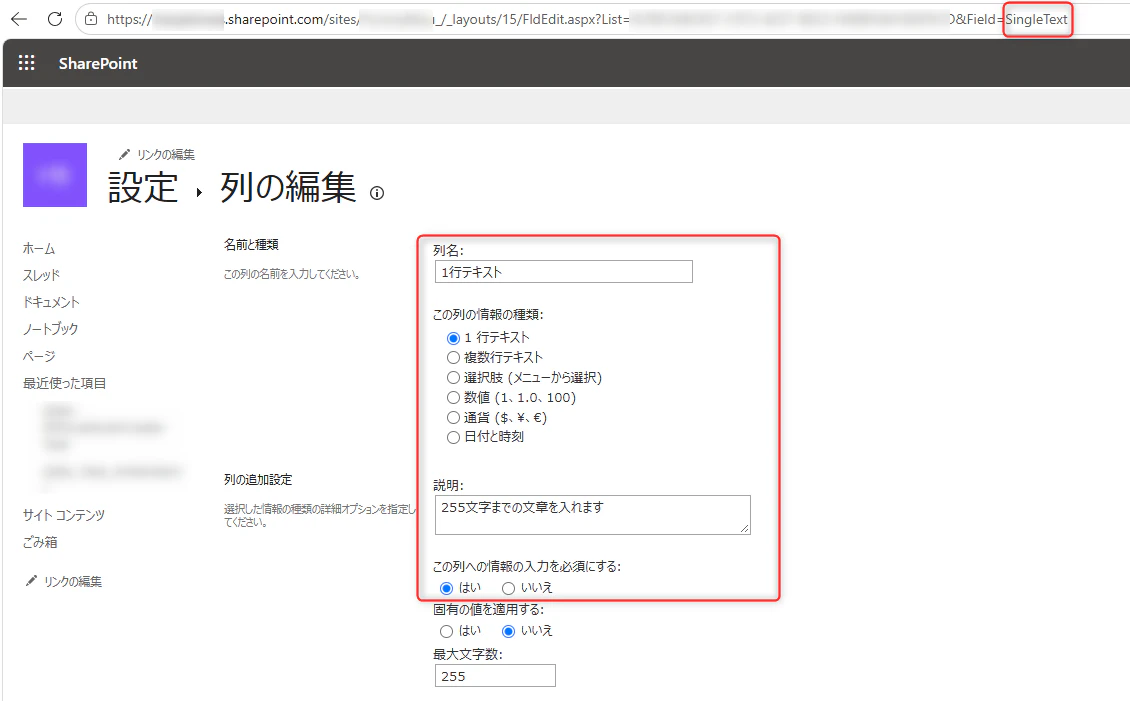The width and height of the screenshot is (1130, 701).
Task: Choose いいえ for 固有の値を適用する
Action: [509, 632]
